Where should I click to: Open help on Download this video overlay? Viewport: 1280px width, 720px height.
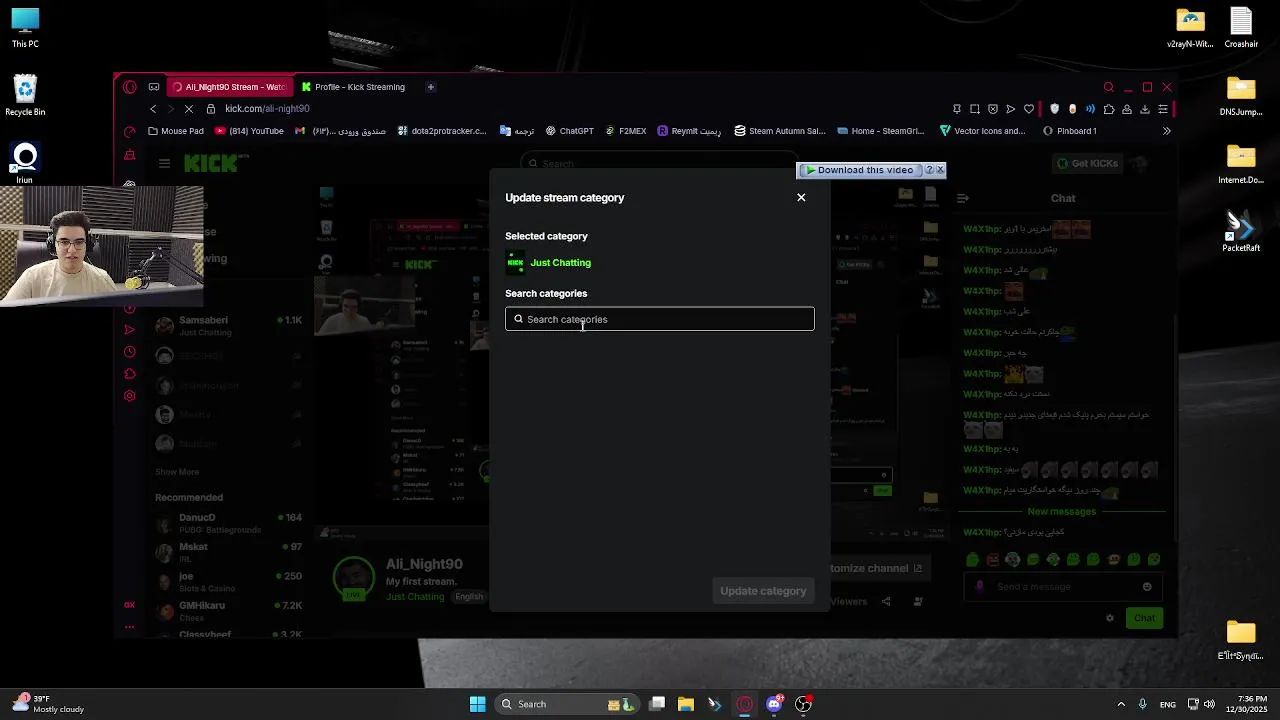pyautogui.click(x=929, y=170)
